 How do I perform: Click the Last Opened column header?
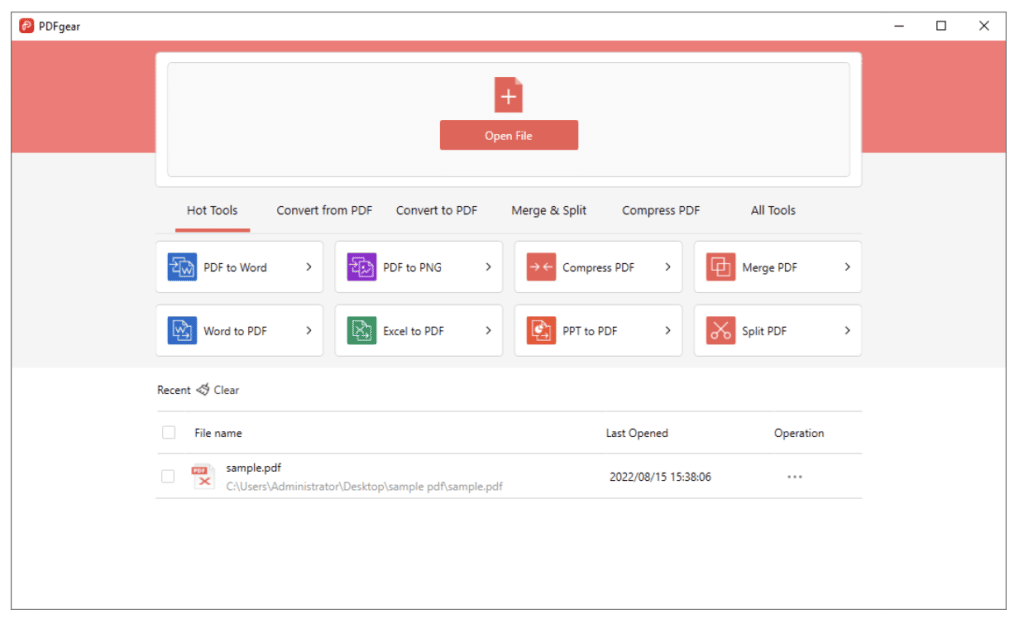[637, 433]
